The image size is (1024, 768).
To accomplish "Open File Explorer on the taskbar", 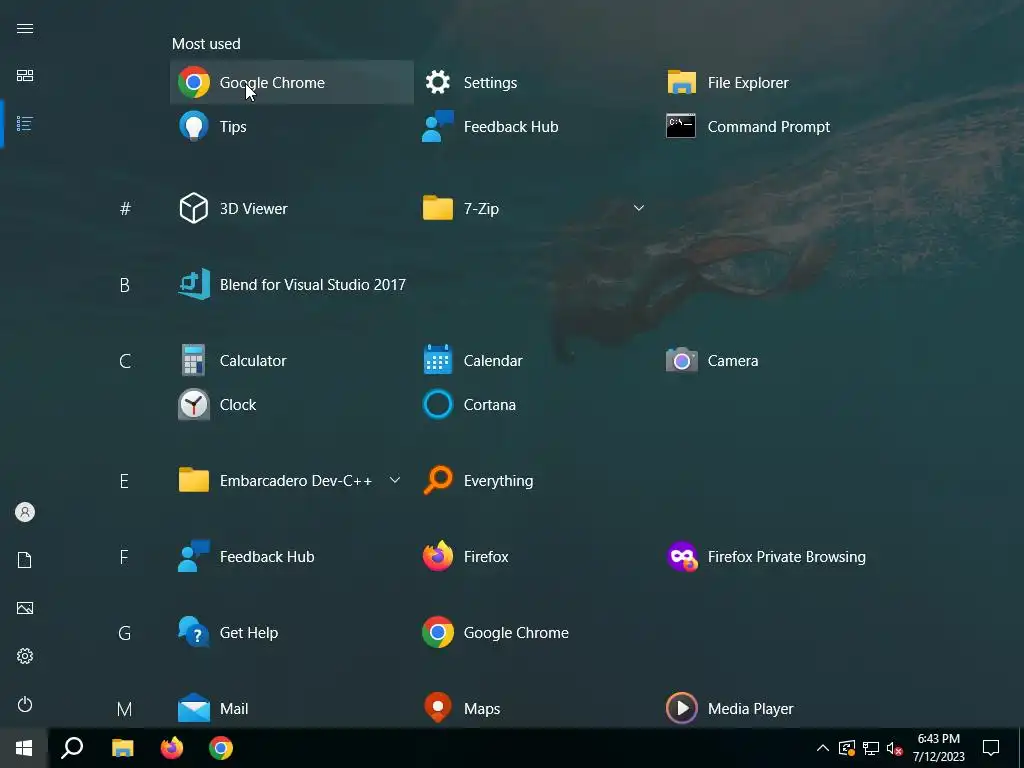I will point(123,748).
